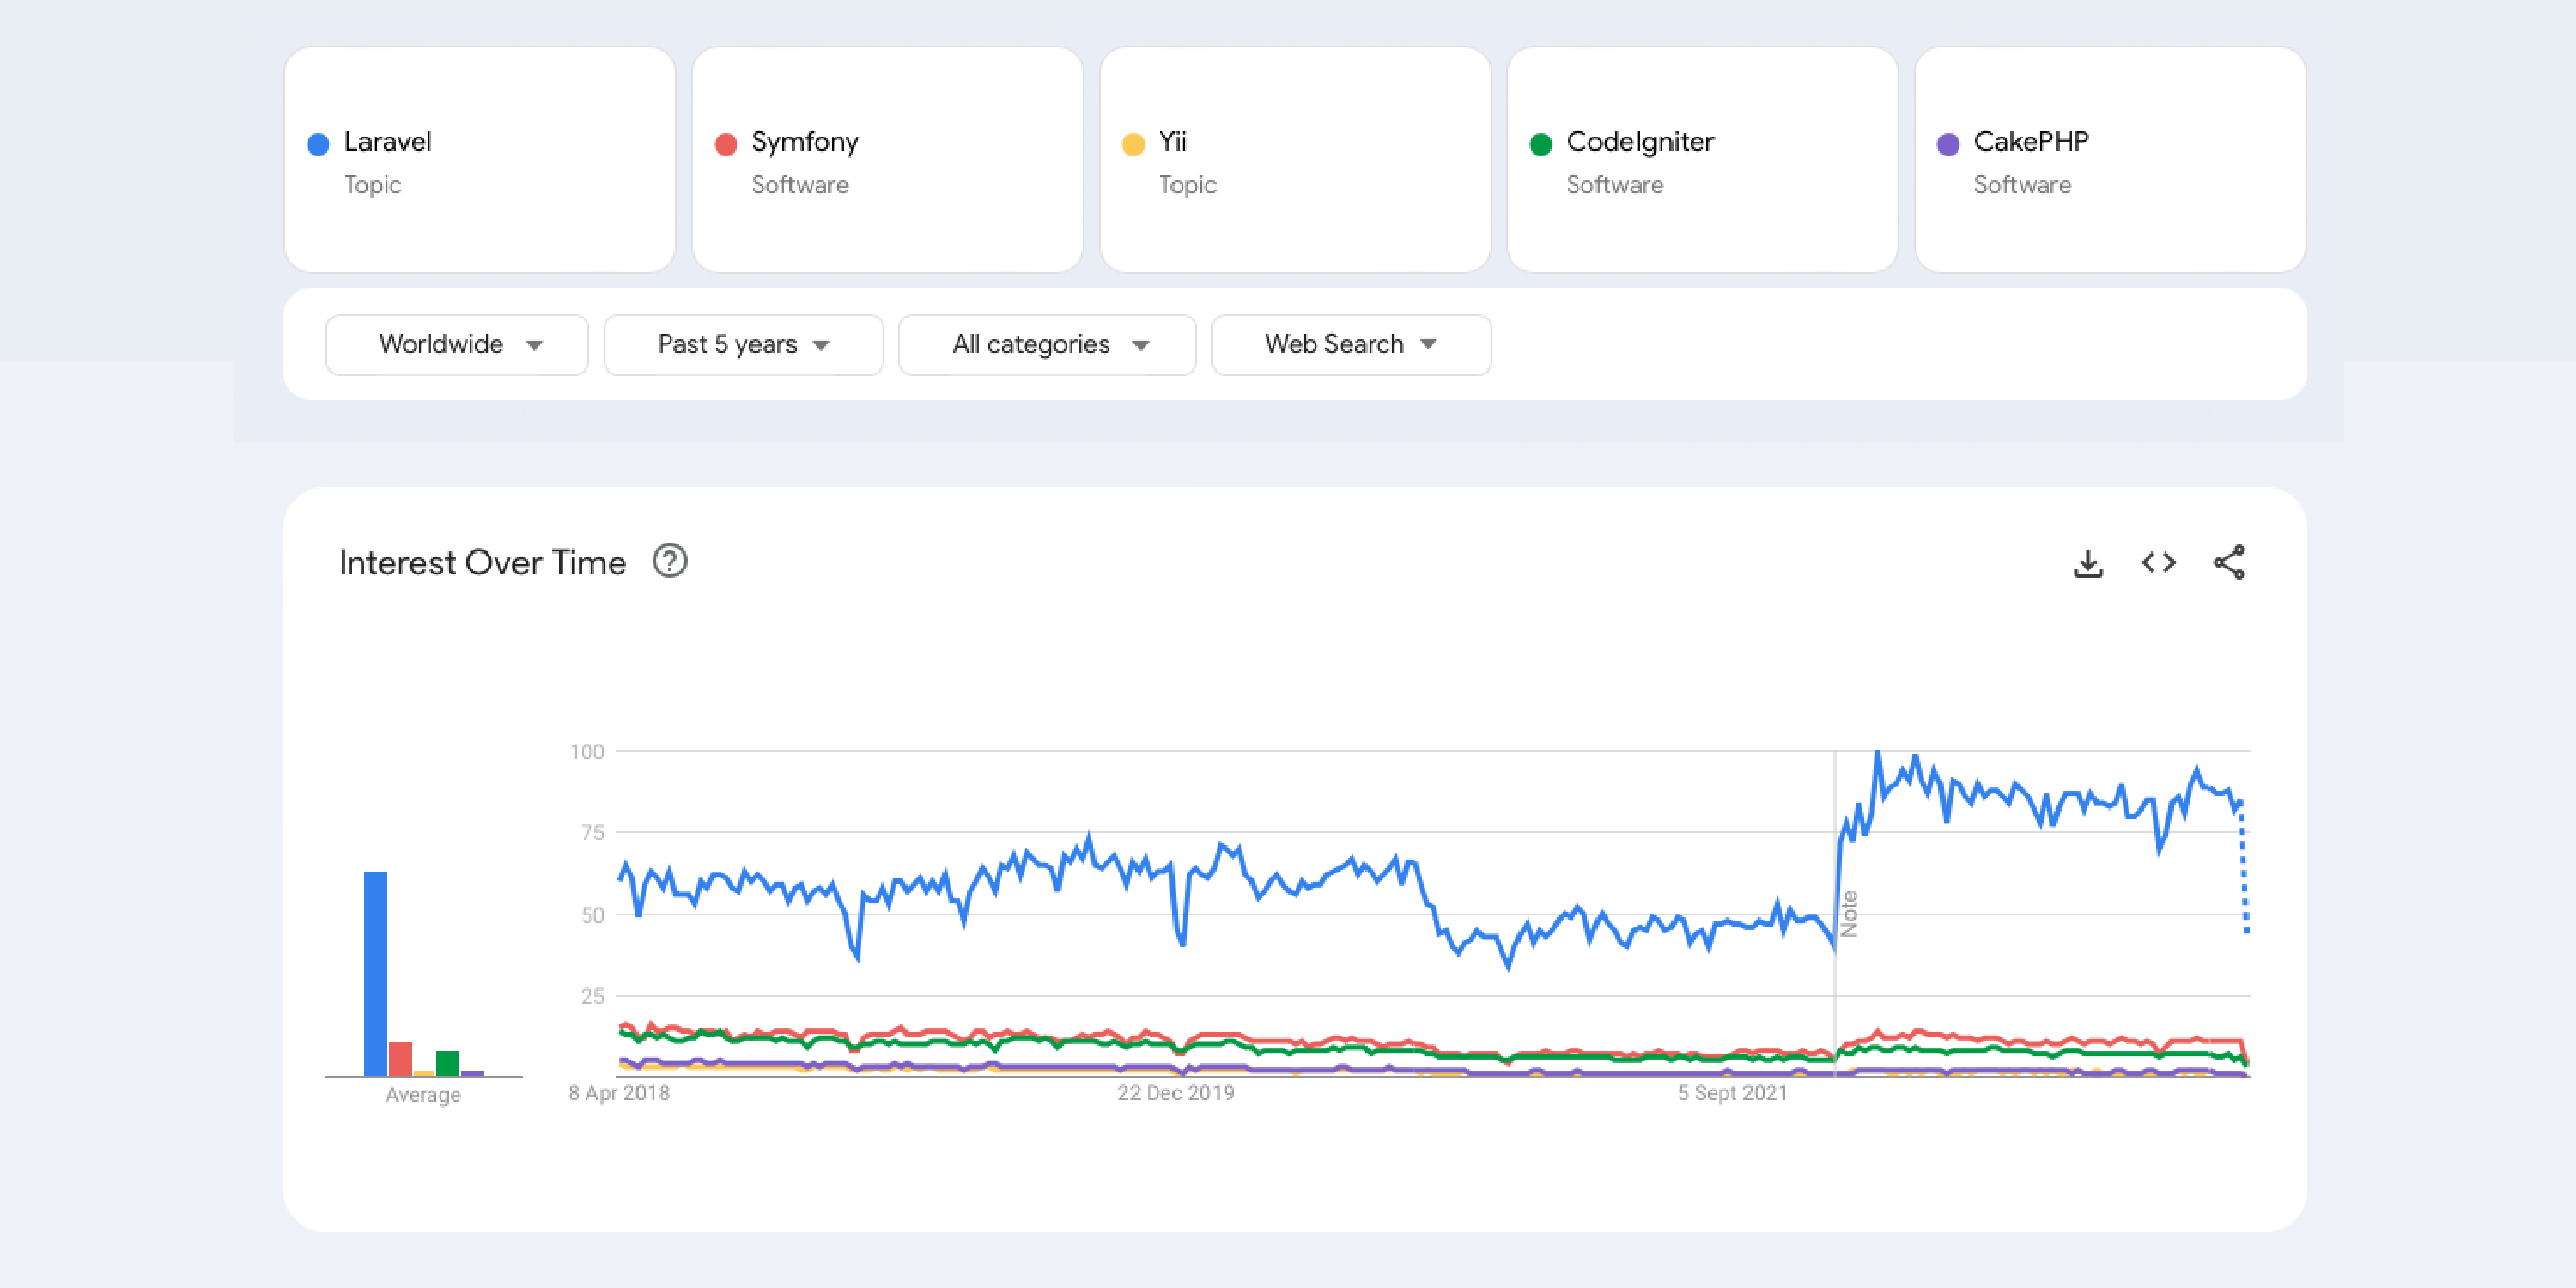Click the red Symfony color dot

click(726, 144)
